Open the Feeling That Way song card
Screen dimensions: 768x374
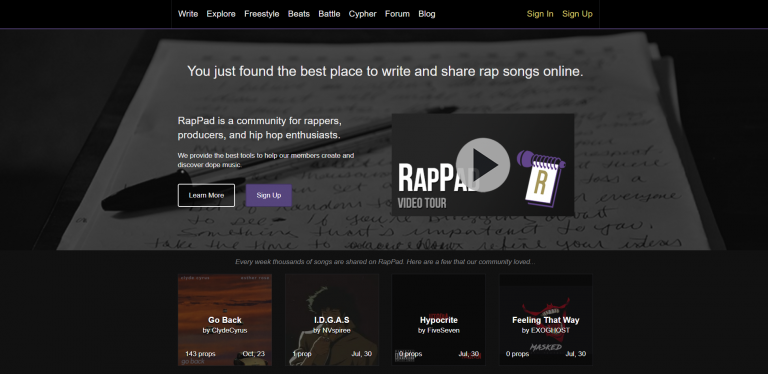546,320
